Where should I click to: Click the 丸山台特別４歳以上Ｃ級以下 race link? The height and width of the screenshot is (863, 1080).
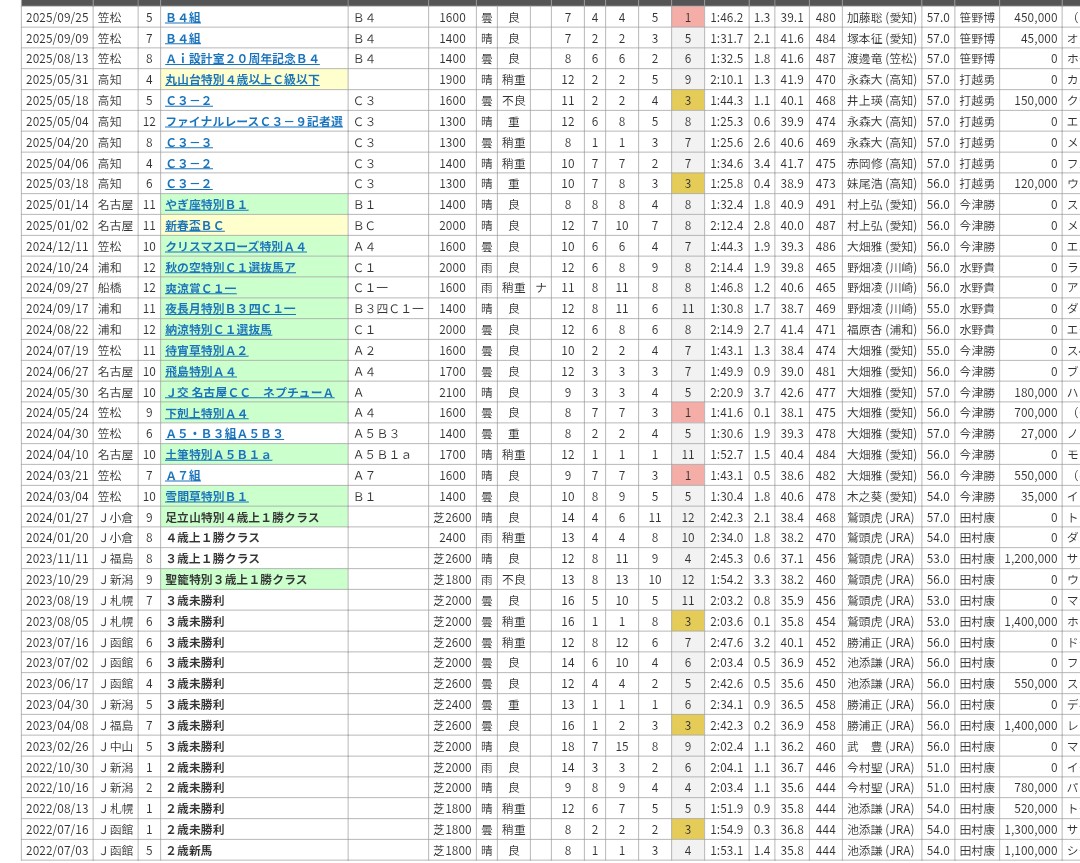pyautogui.click(x=242, y=80)
